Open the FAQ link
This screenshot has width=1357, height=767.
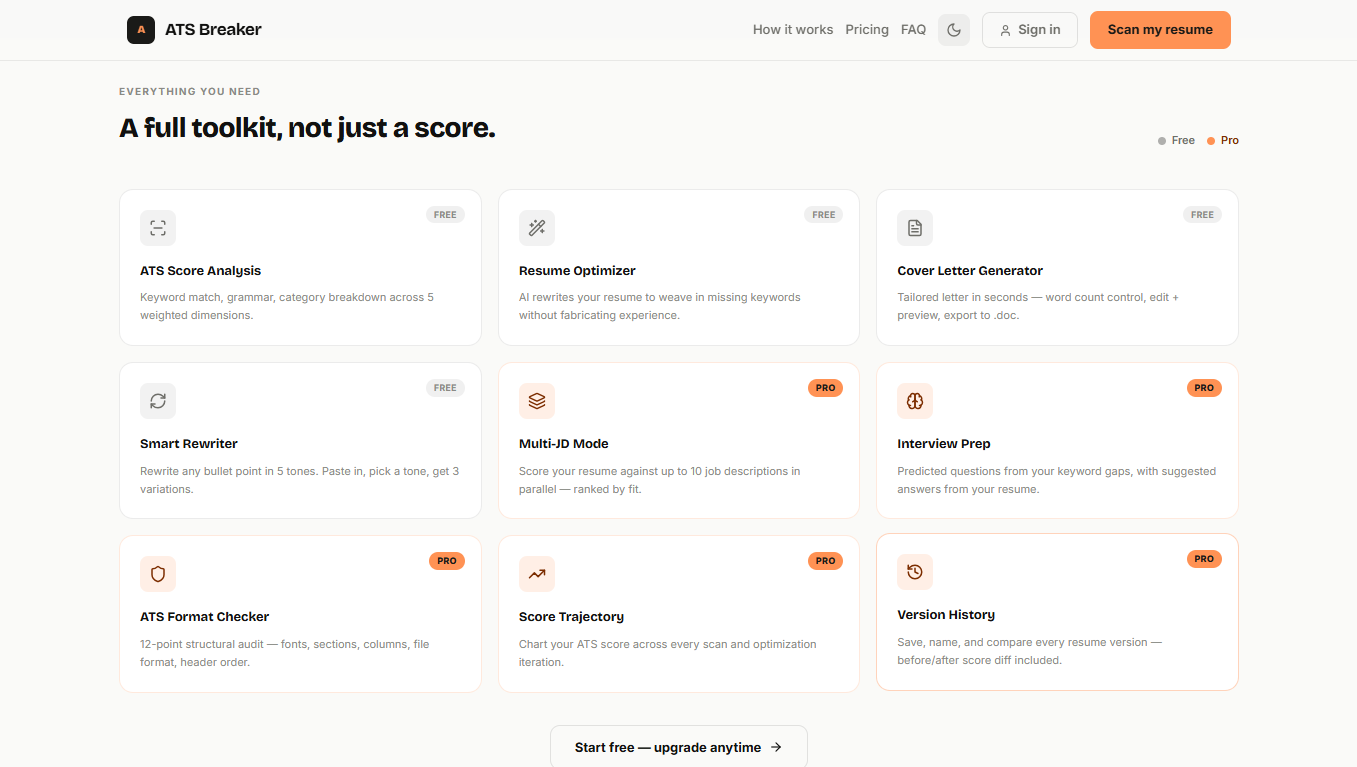coord(913,30)
